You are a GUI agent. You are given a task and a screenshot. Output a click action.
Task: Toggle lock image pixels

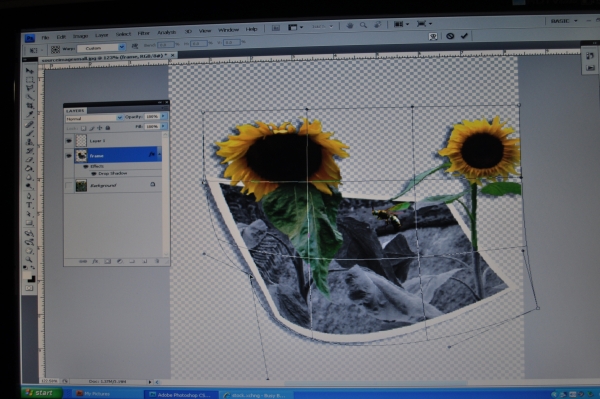click(x=91, y=128)
